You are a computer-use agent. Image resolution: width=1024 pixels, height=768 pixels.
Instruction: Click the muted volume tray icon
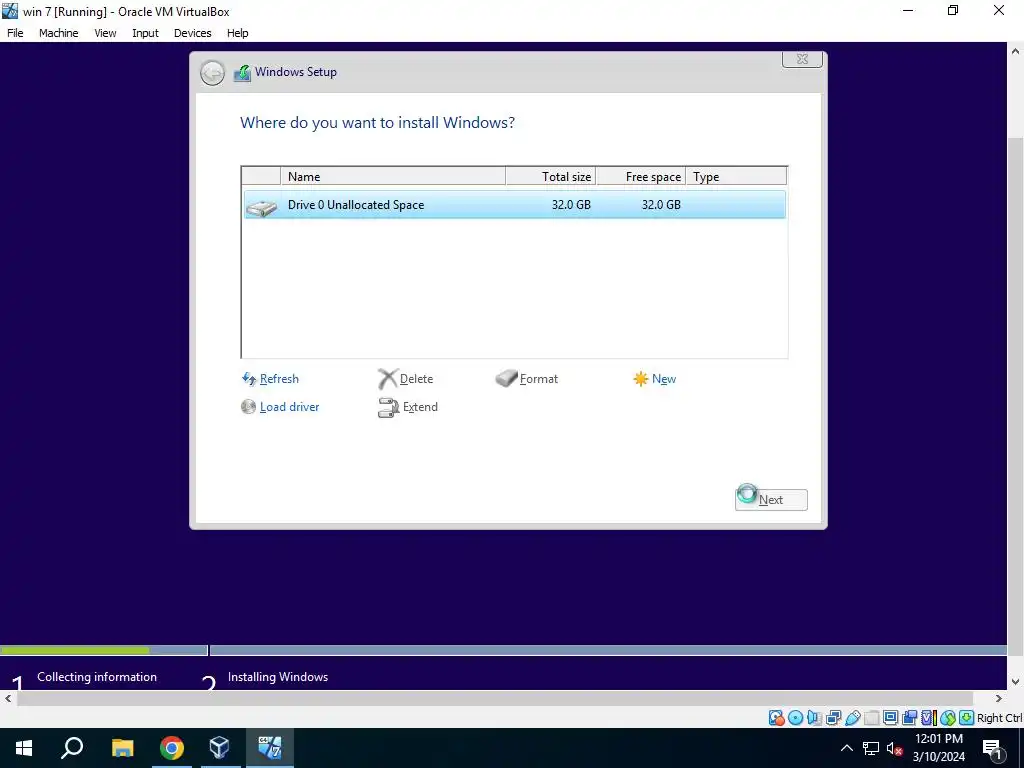[895, 748]
